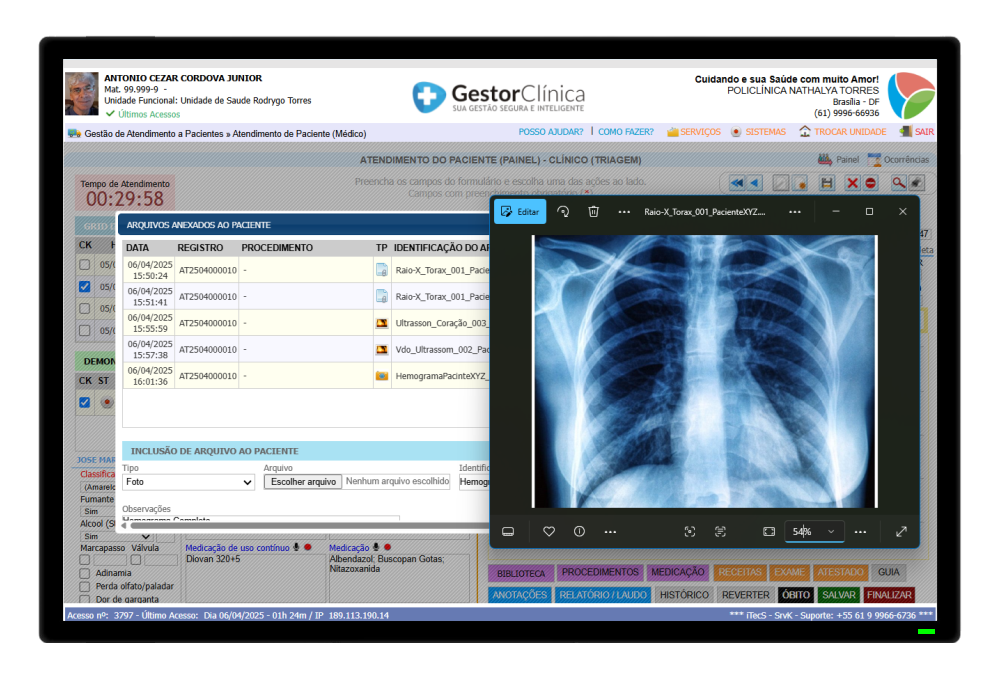This screenshot has height=680, width=1000.
Task: Click the save diskette icon in toolbar
Action: pos(827,184)
